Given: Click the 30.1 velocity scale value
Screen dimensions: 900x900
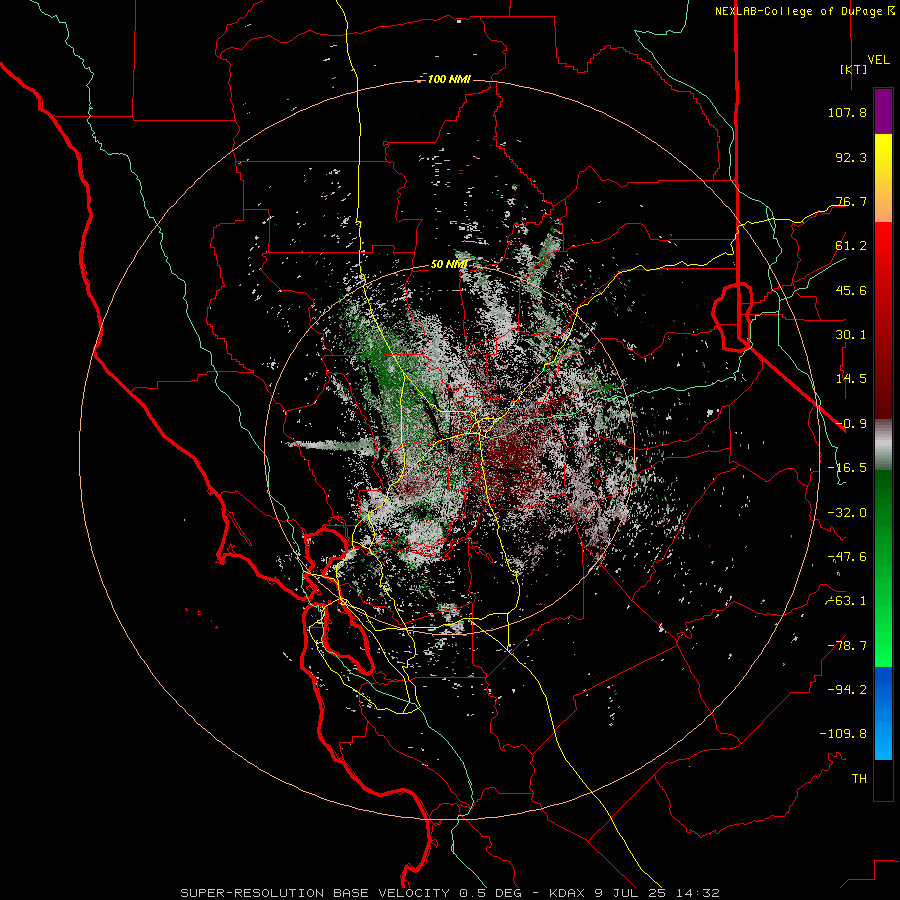Looking at the screenshot, I should coord(851,335).
